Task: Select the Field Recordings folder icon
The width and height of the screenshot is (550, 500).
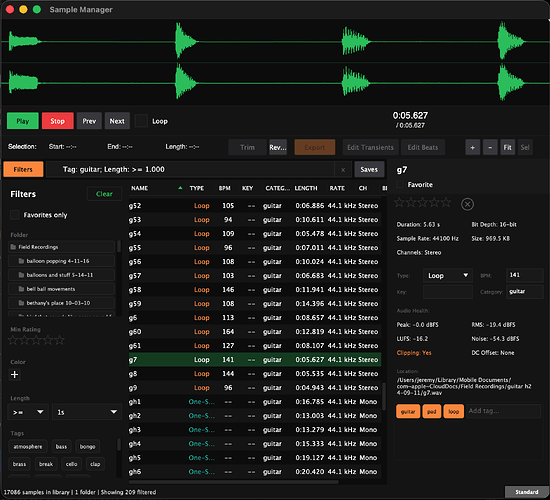Action: [13, 247]
